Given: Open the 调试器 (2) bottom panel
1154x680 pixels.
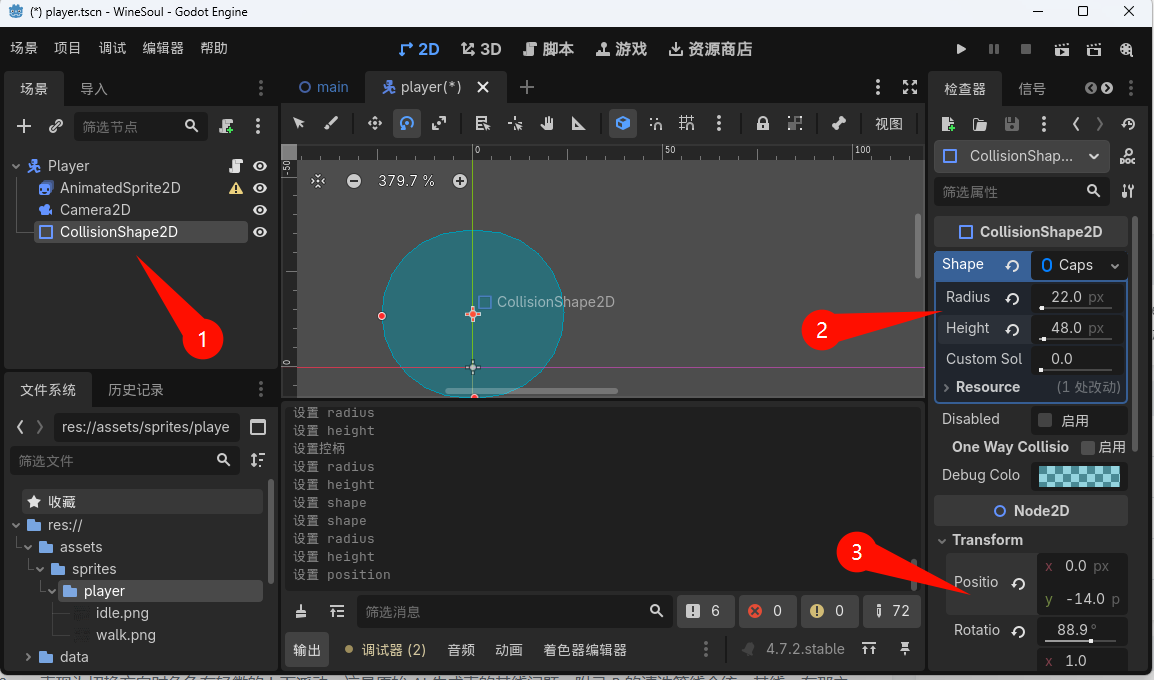Looking at the screenshot, I should coord(385,650).
